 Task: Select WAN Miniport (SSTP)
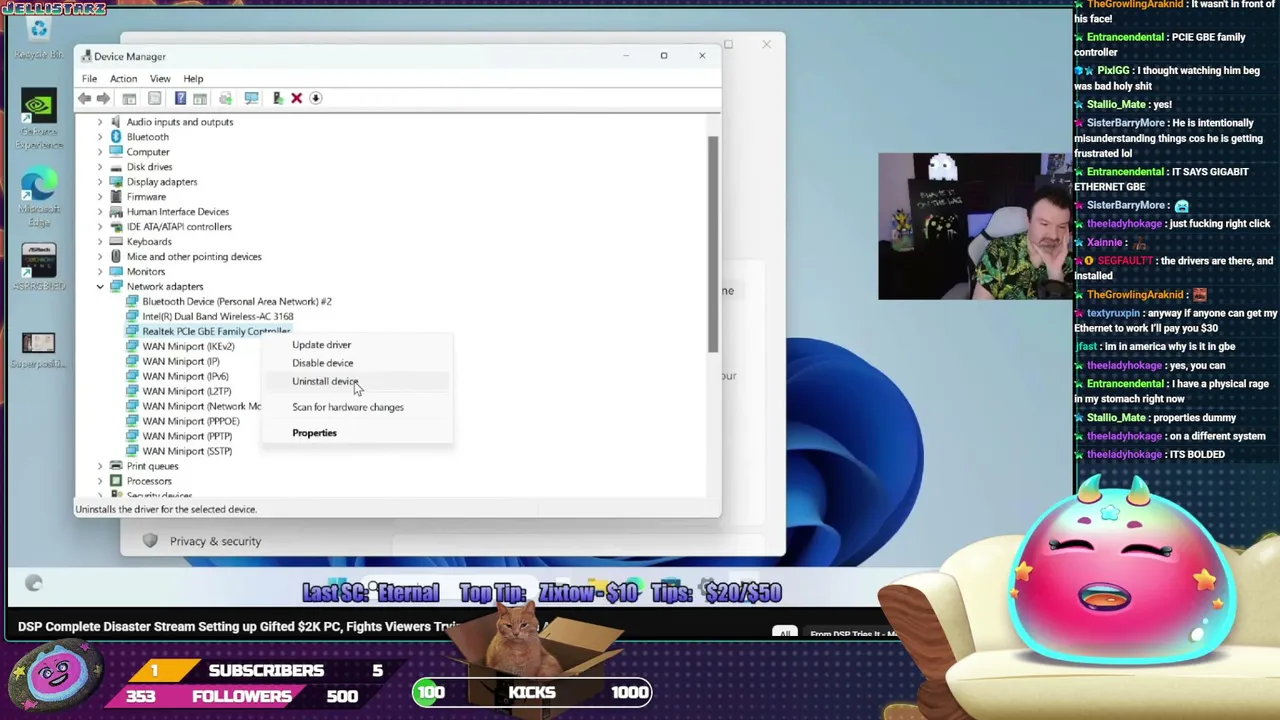(x=187, y=451)
